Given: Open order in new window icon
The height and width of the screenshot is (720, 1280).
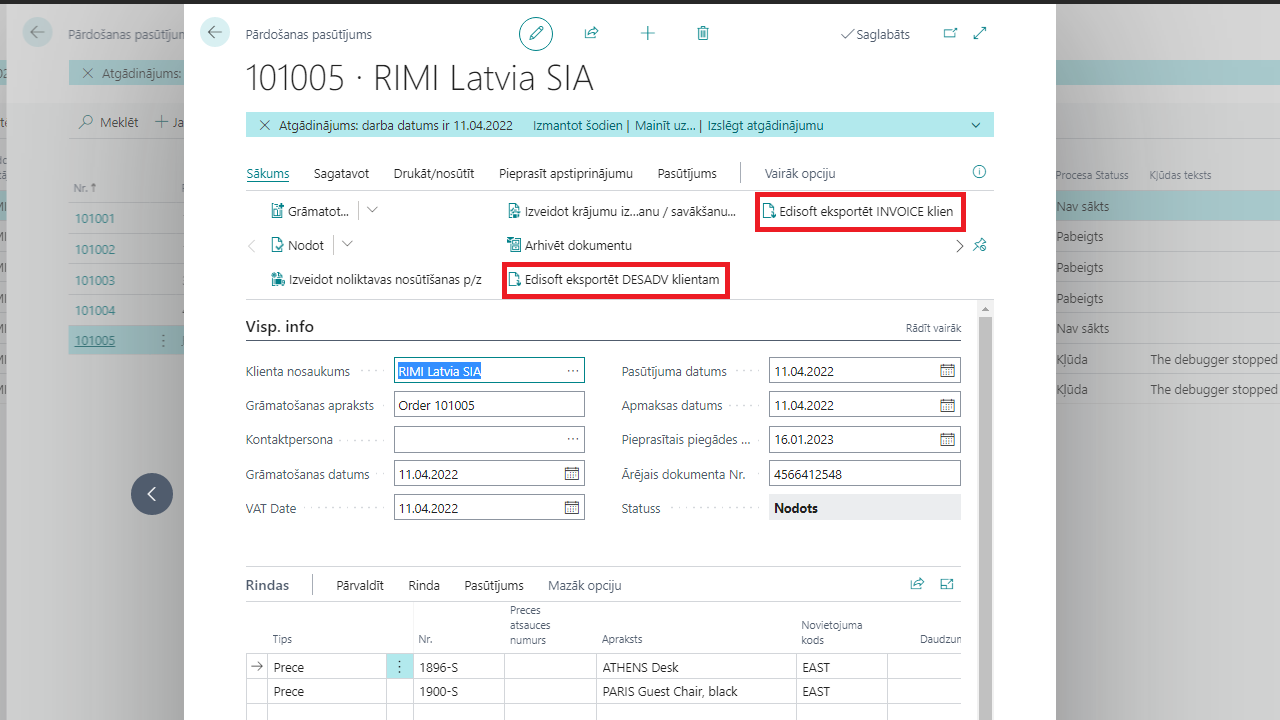Looking at the screenshot, I should [950, 33].
